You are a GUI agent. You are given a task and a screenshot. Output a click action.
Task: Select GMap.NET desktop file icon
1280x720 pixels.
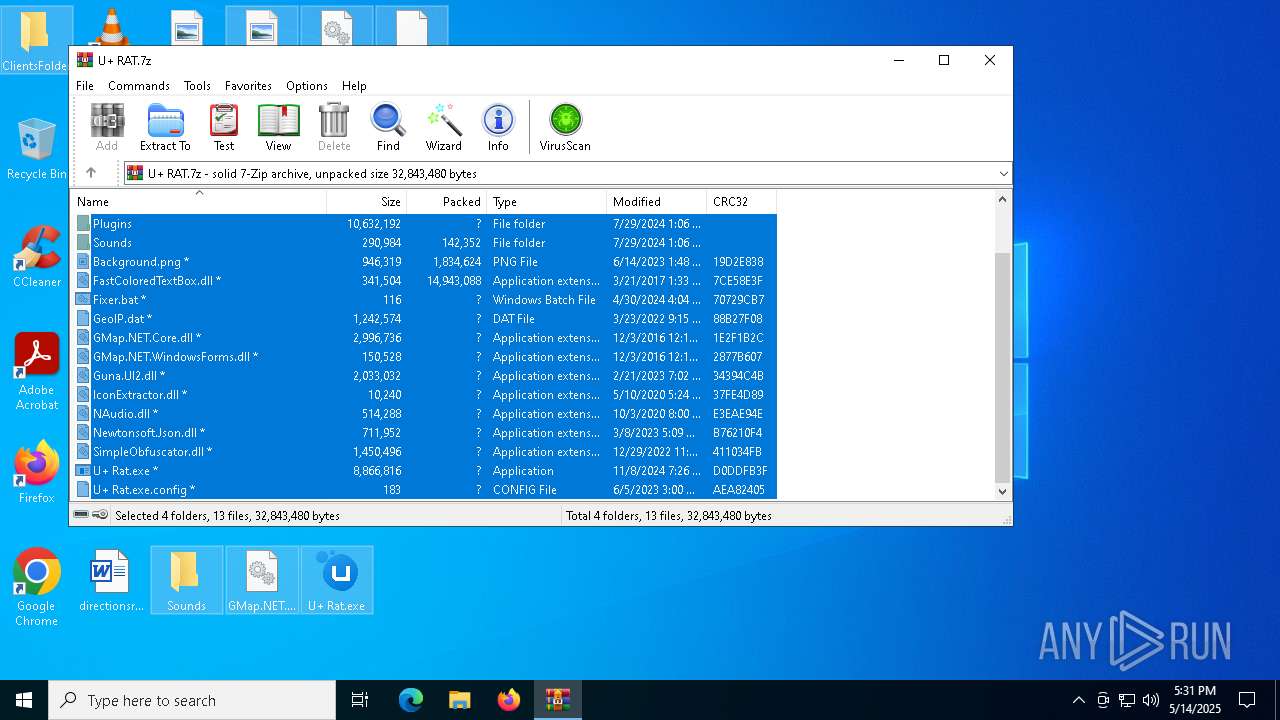click(262, 580)
